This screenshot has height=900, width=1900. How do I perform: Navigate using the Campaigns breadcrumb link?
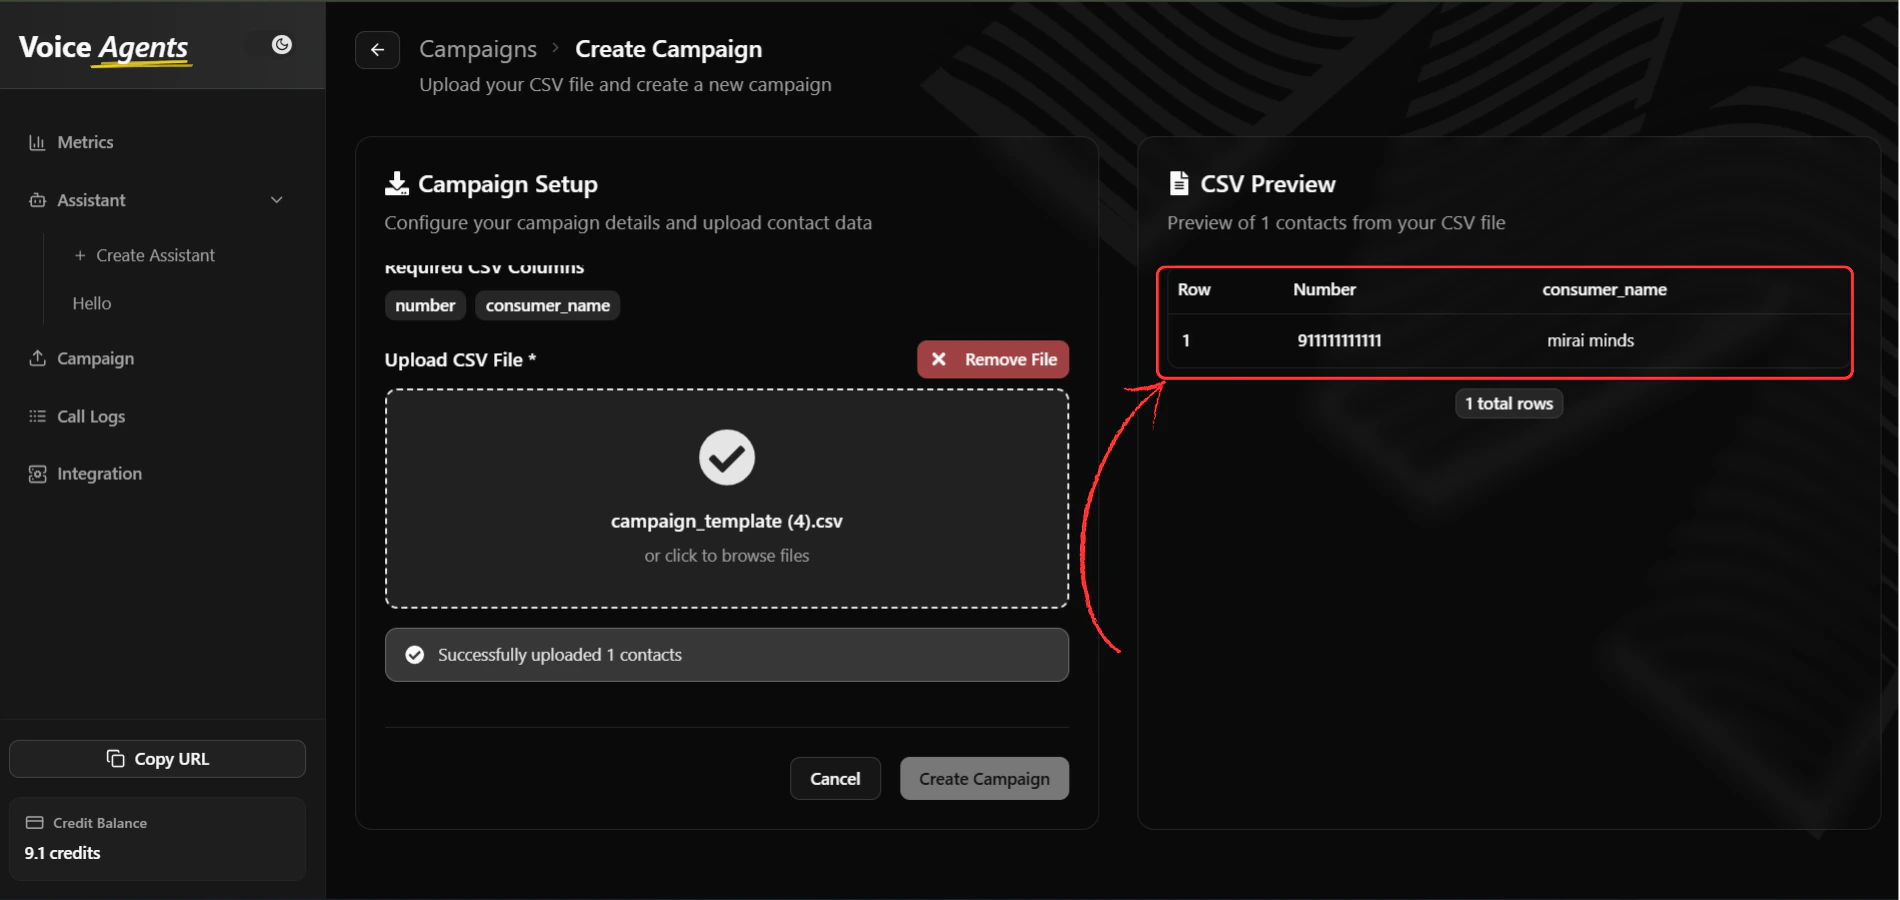[478, 48]
